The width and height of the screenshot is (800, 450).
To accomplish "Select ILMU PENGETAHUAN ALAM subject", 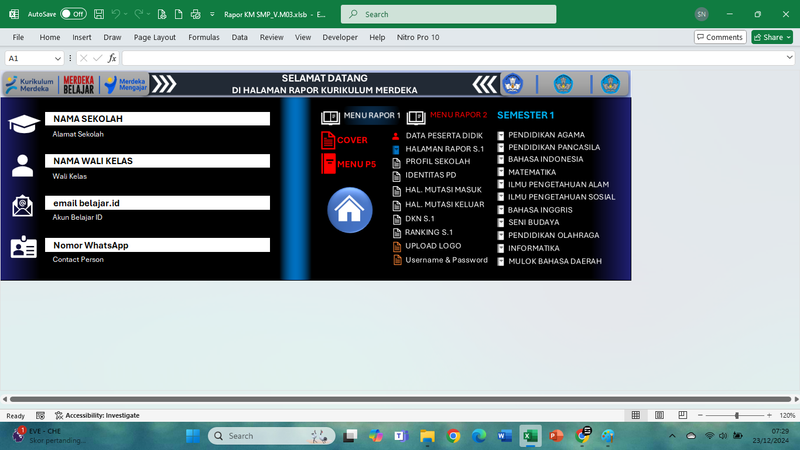I will pos(558,184).
